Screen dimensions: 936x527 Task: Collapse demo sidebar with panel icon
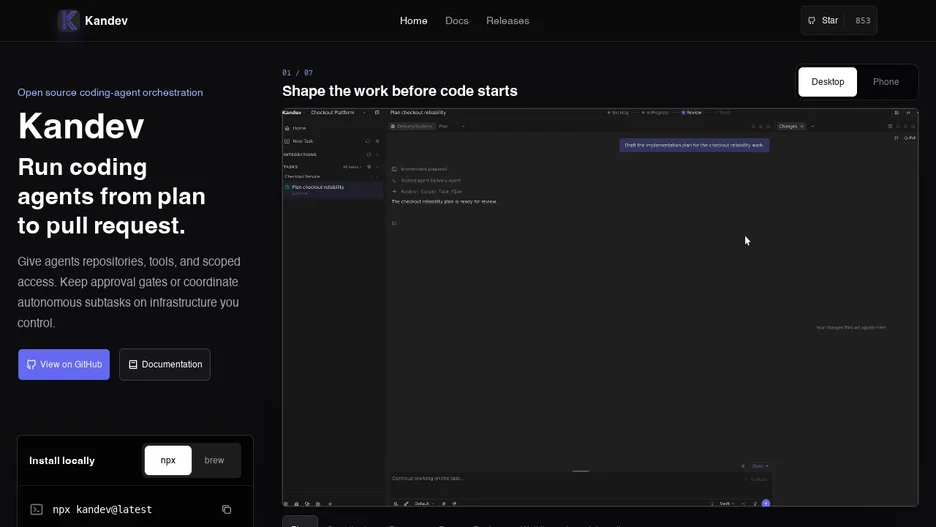[x=377, y=112]
